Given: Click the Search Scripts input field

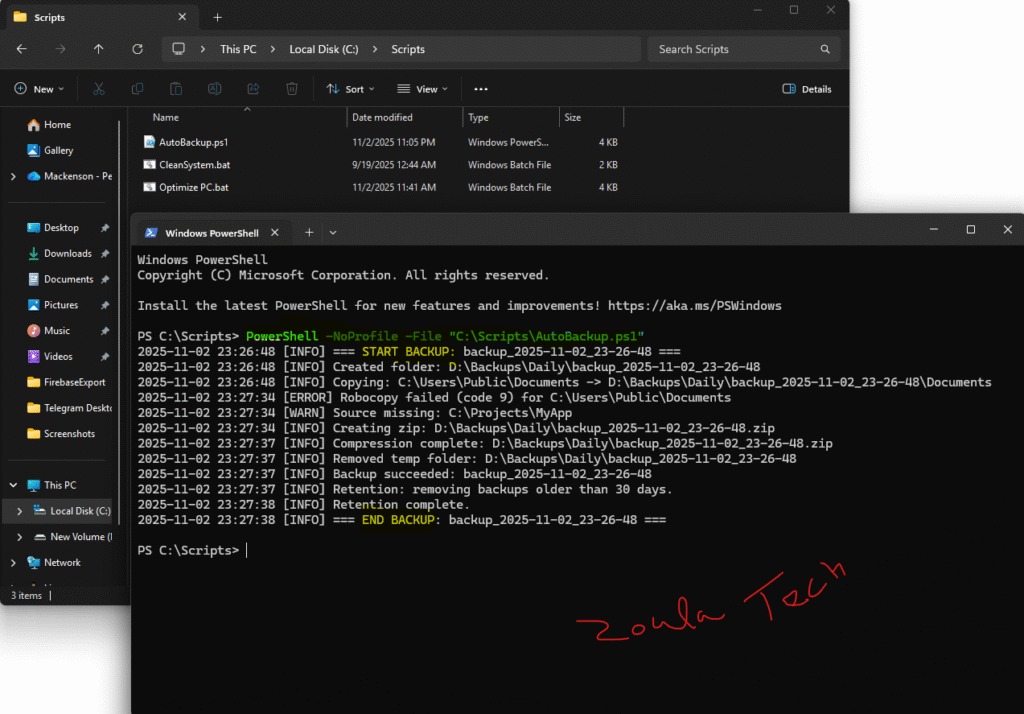Looking at the screenshot, I should tap(735, 49).
